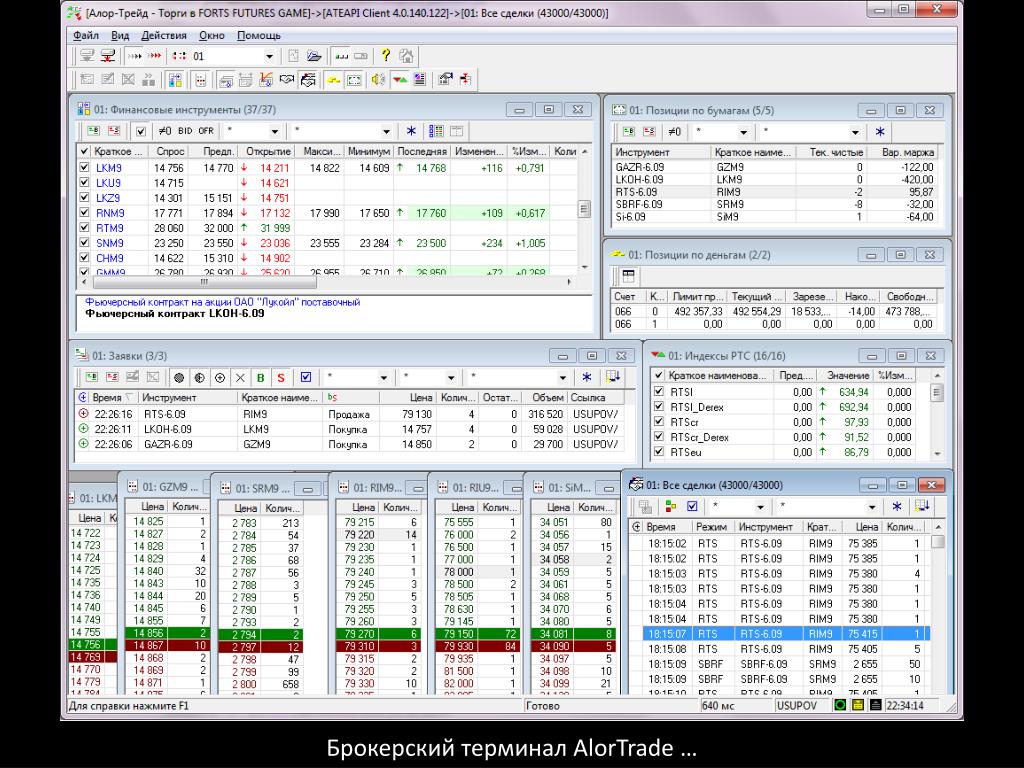Click the blue asterisk in Позиции по бумагам toolbar
Viewport: 1024px width, 768px height.
[880, 132]
